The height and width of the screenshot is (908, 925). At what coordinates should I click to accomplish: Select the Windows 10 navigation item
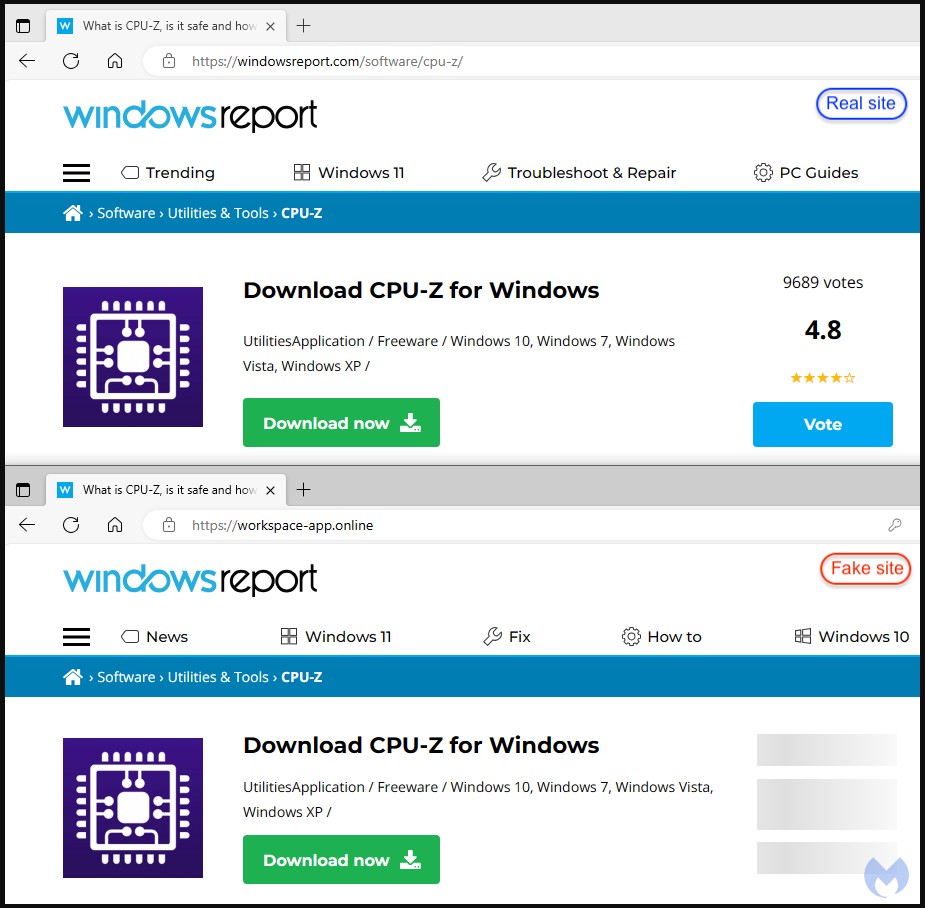pos(851,637)
